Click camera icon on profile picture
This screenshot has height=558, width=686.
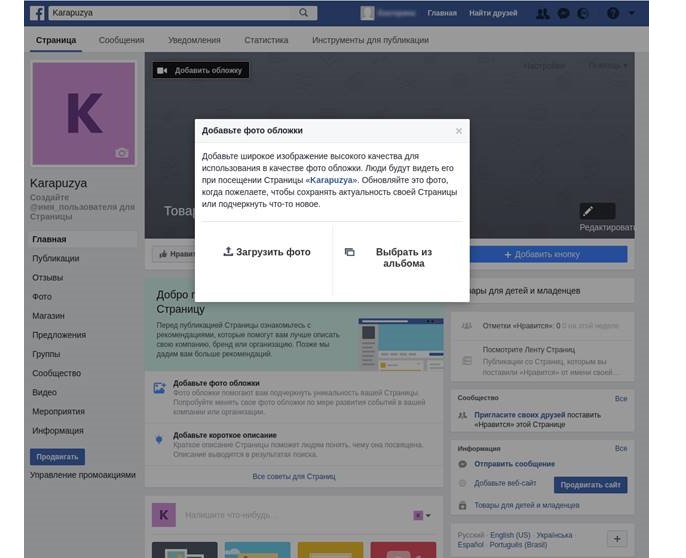tap(122, 153)
